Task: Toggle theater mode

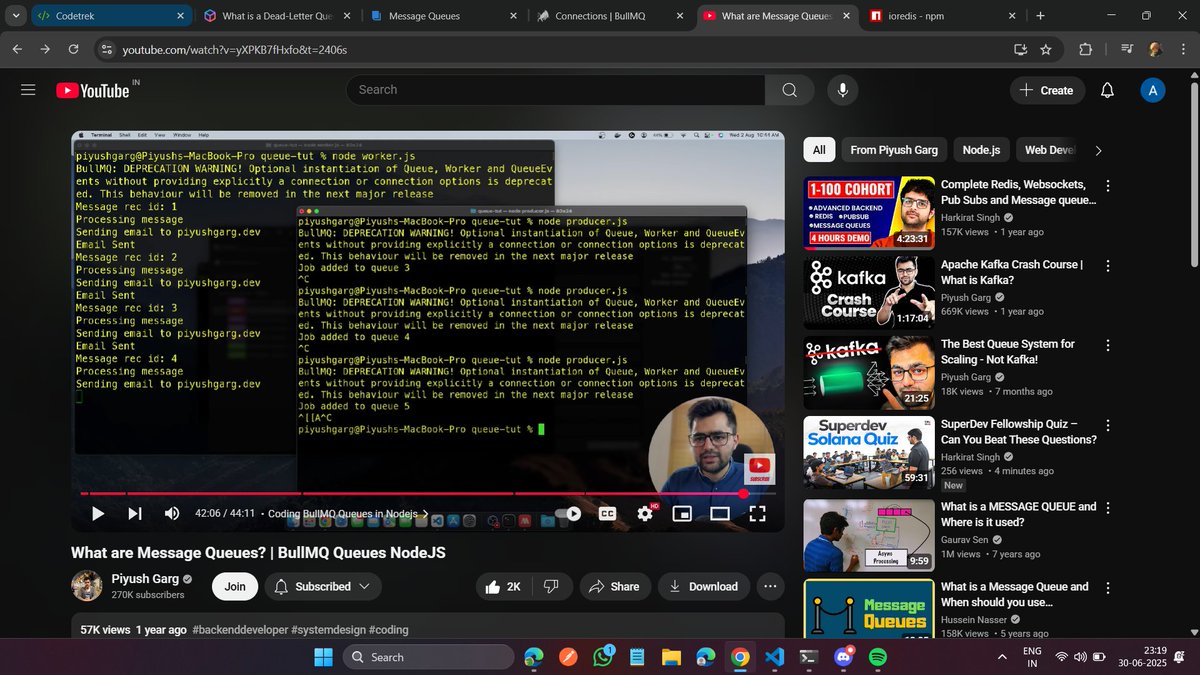Action: 720,513
